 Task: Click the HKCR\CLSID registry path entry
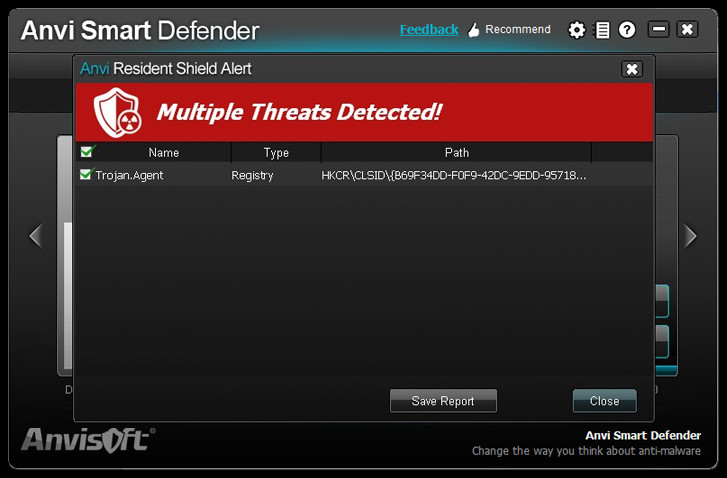(454, 175)
